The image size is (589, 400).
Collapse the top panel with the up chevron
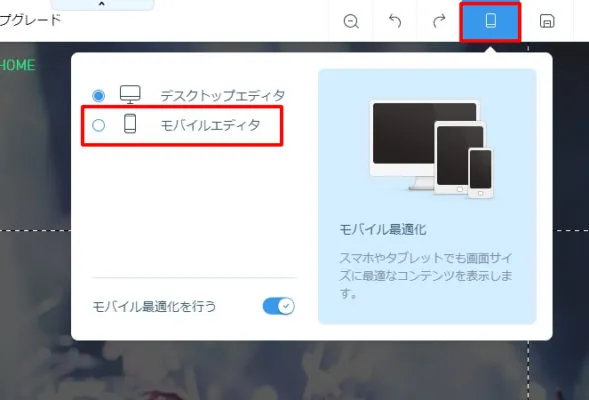coord(101,4)
